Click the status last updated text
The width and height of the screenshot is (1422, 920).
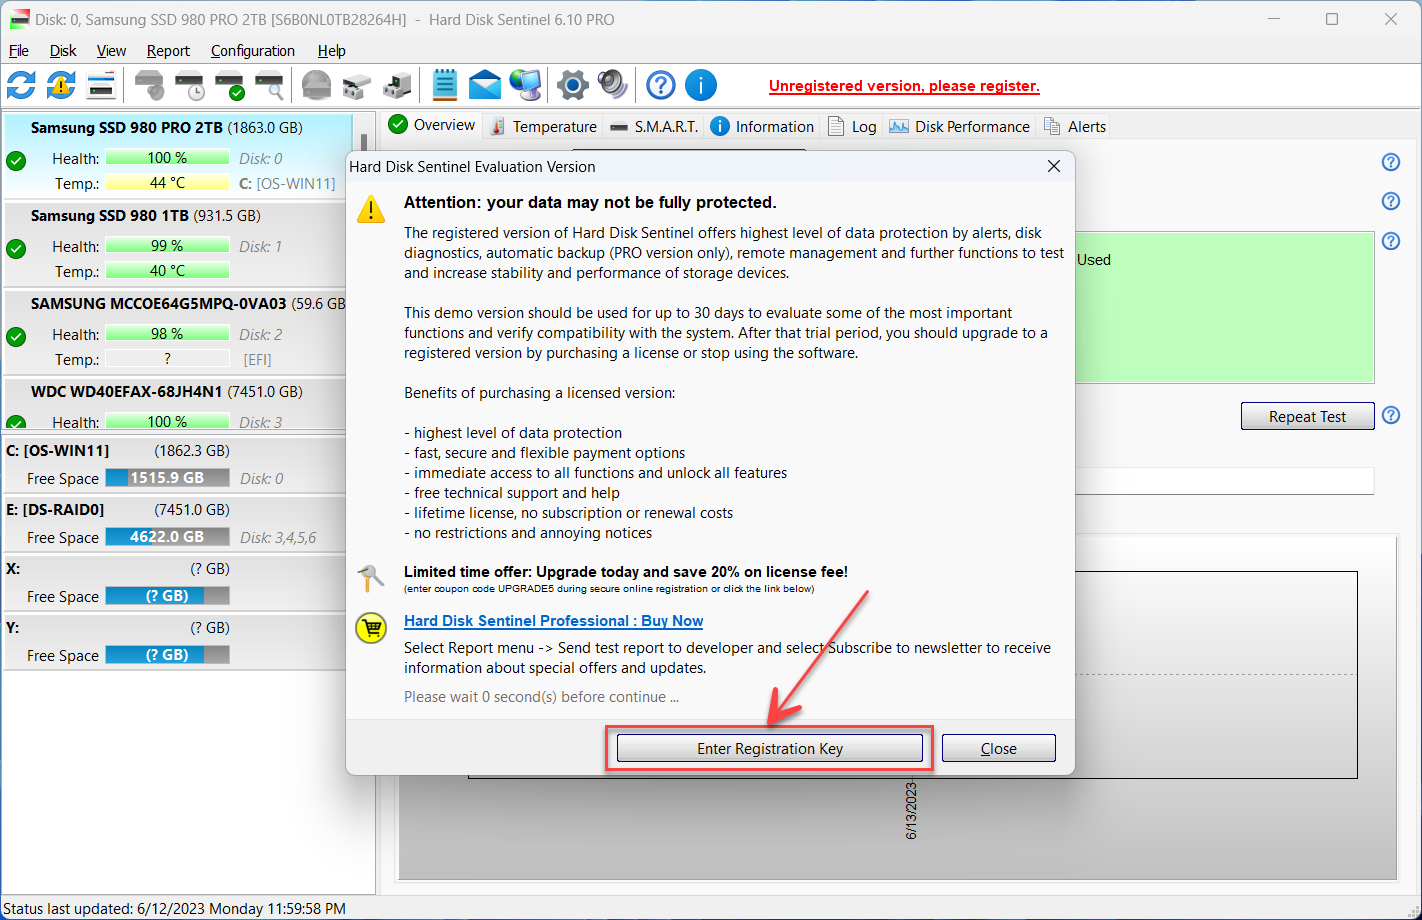point(175,909)
